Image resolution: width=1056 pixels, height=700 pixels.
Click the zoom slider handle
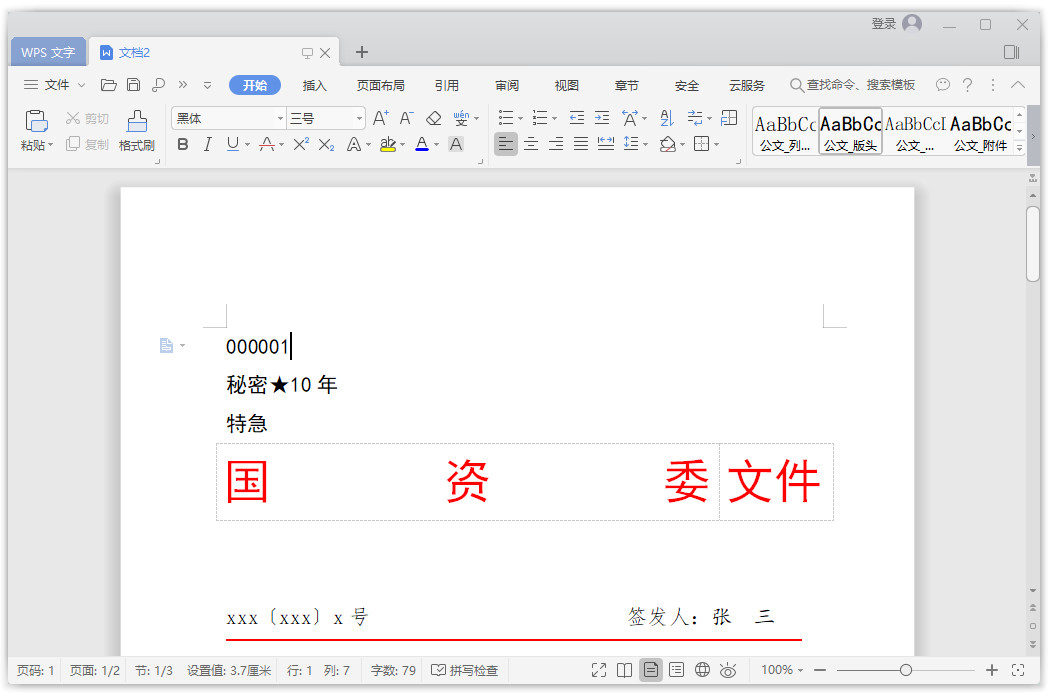(905, 670)
